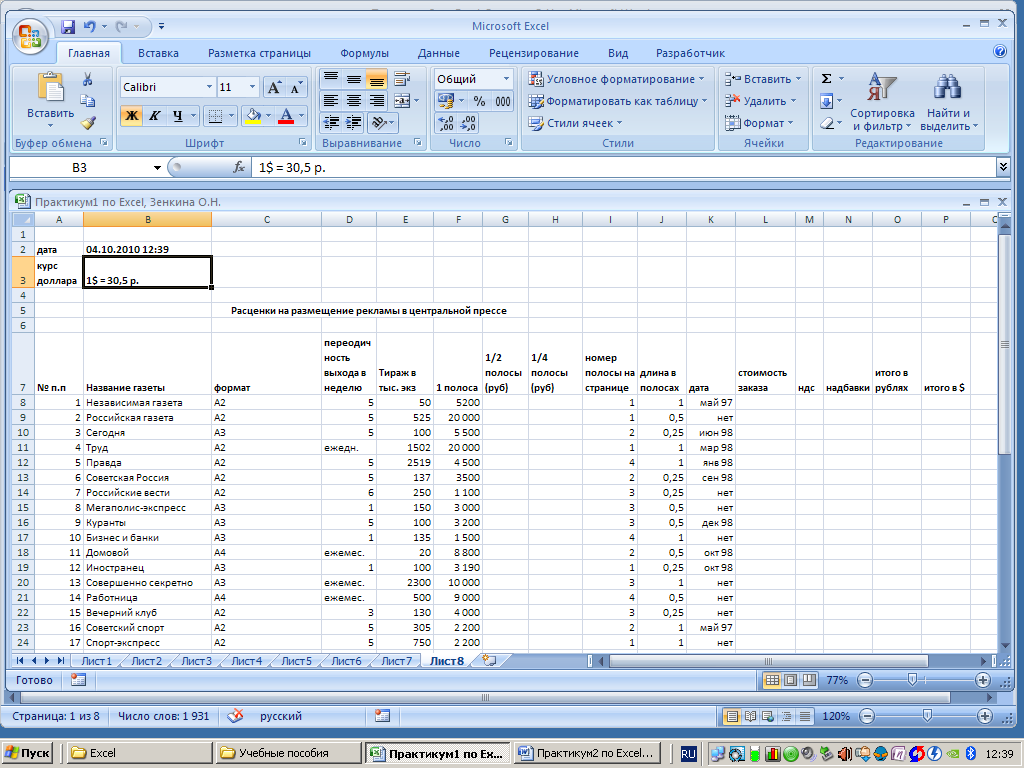The image size is (1024, 768).
Task: Click the Cut scissors icon
Action: pyautogui.click(x=88, y=79)
